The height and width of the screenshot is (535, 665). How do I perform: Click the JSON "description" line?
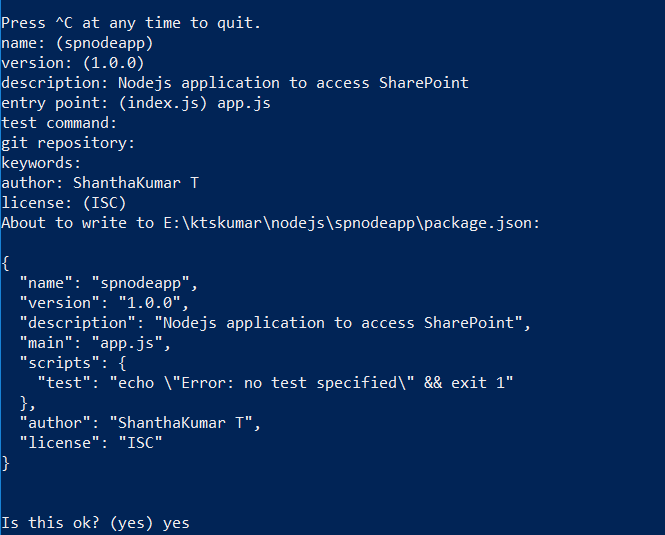click(x=275, y=323)
